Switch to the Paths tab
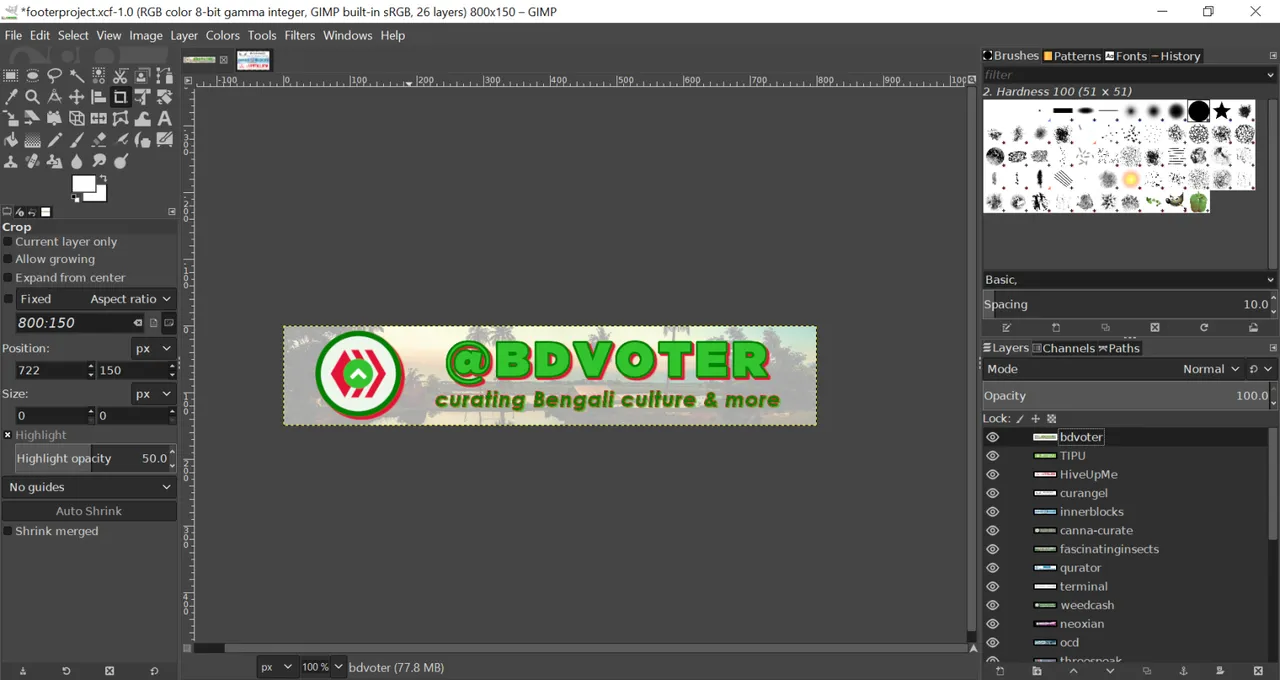The width and height of the screenshot is (1280, 680). click(1119, 348)
